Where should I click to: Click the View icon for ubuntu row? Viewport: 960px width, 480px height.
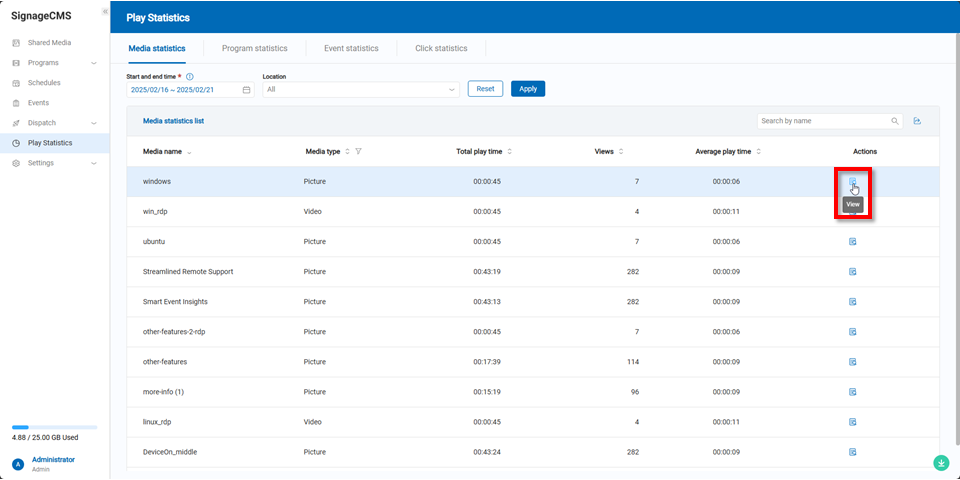pos(853,242)
